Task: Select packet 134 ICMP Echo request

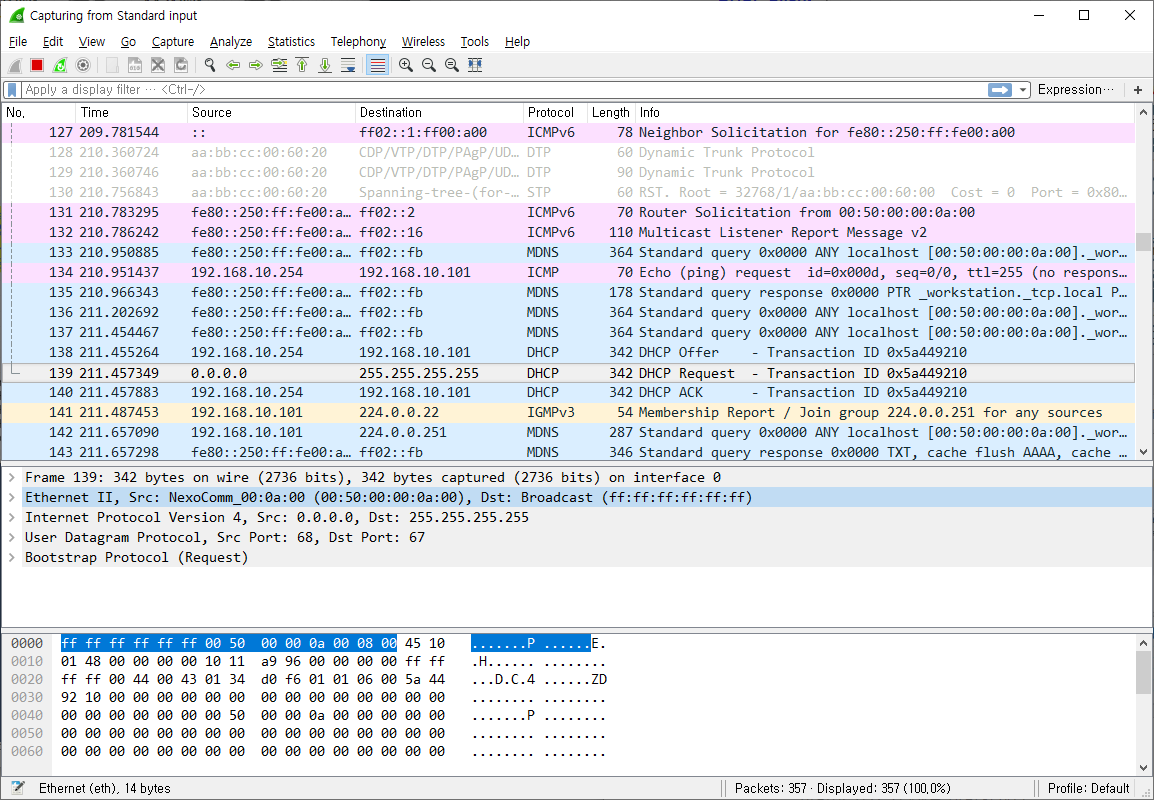Action: coord(568,272)
